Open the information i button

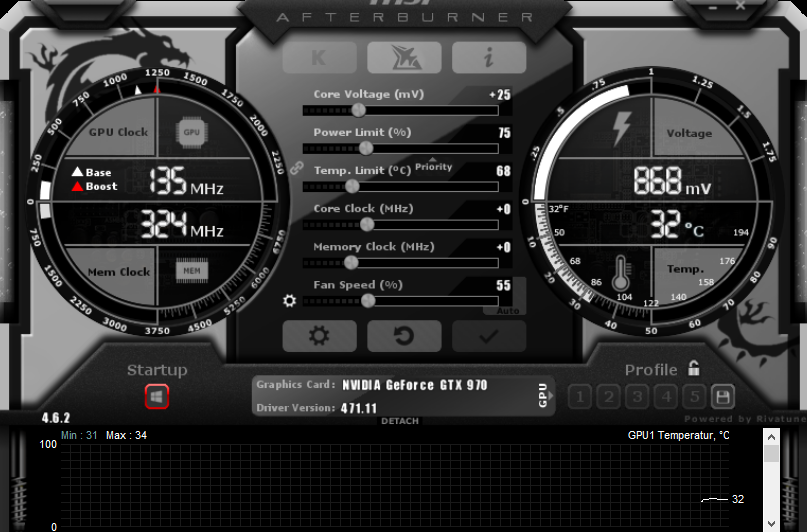click(489, 57)
